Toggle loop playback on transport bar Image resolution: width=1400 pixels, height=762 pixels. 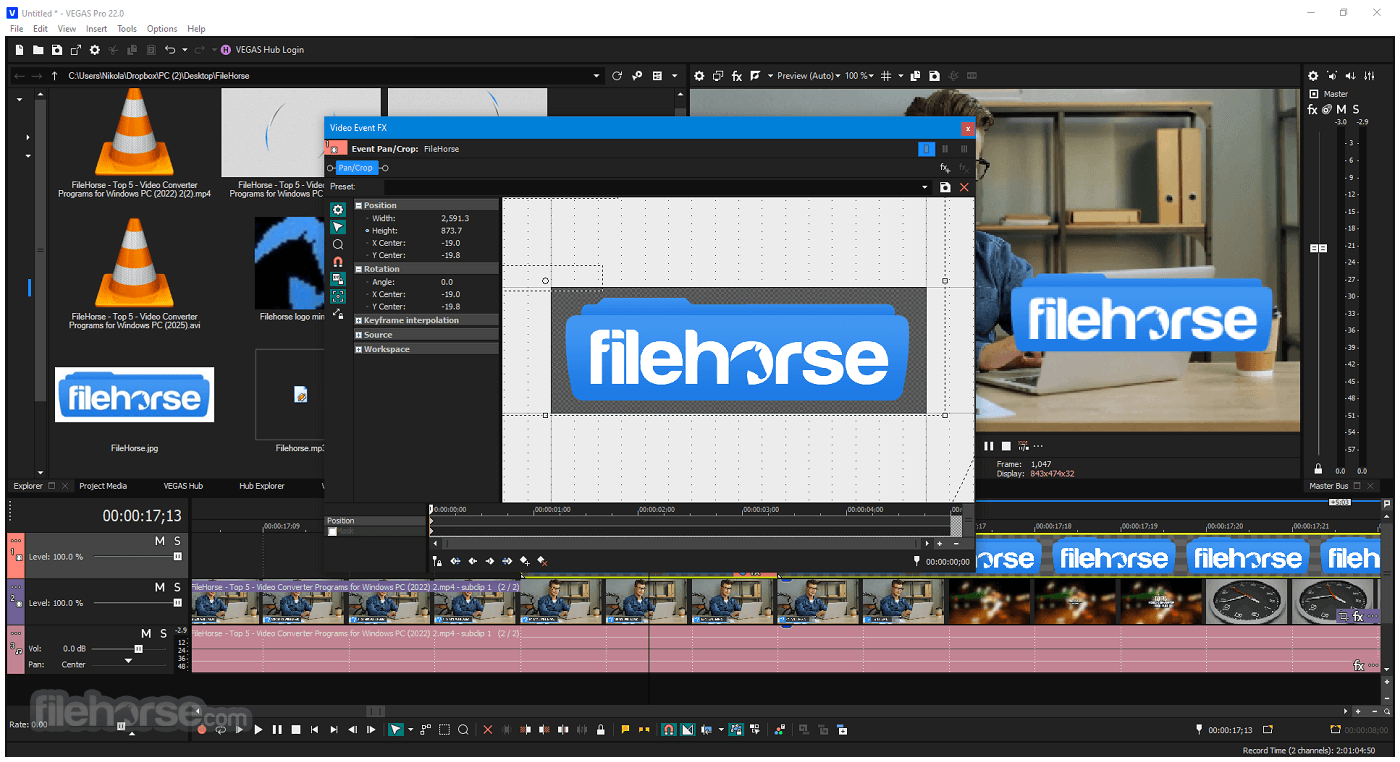220,730
